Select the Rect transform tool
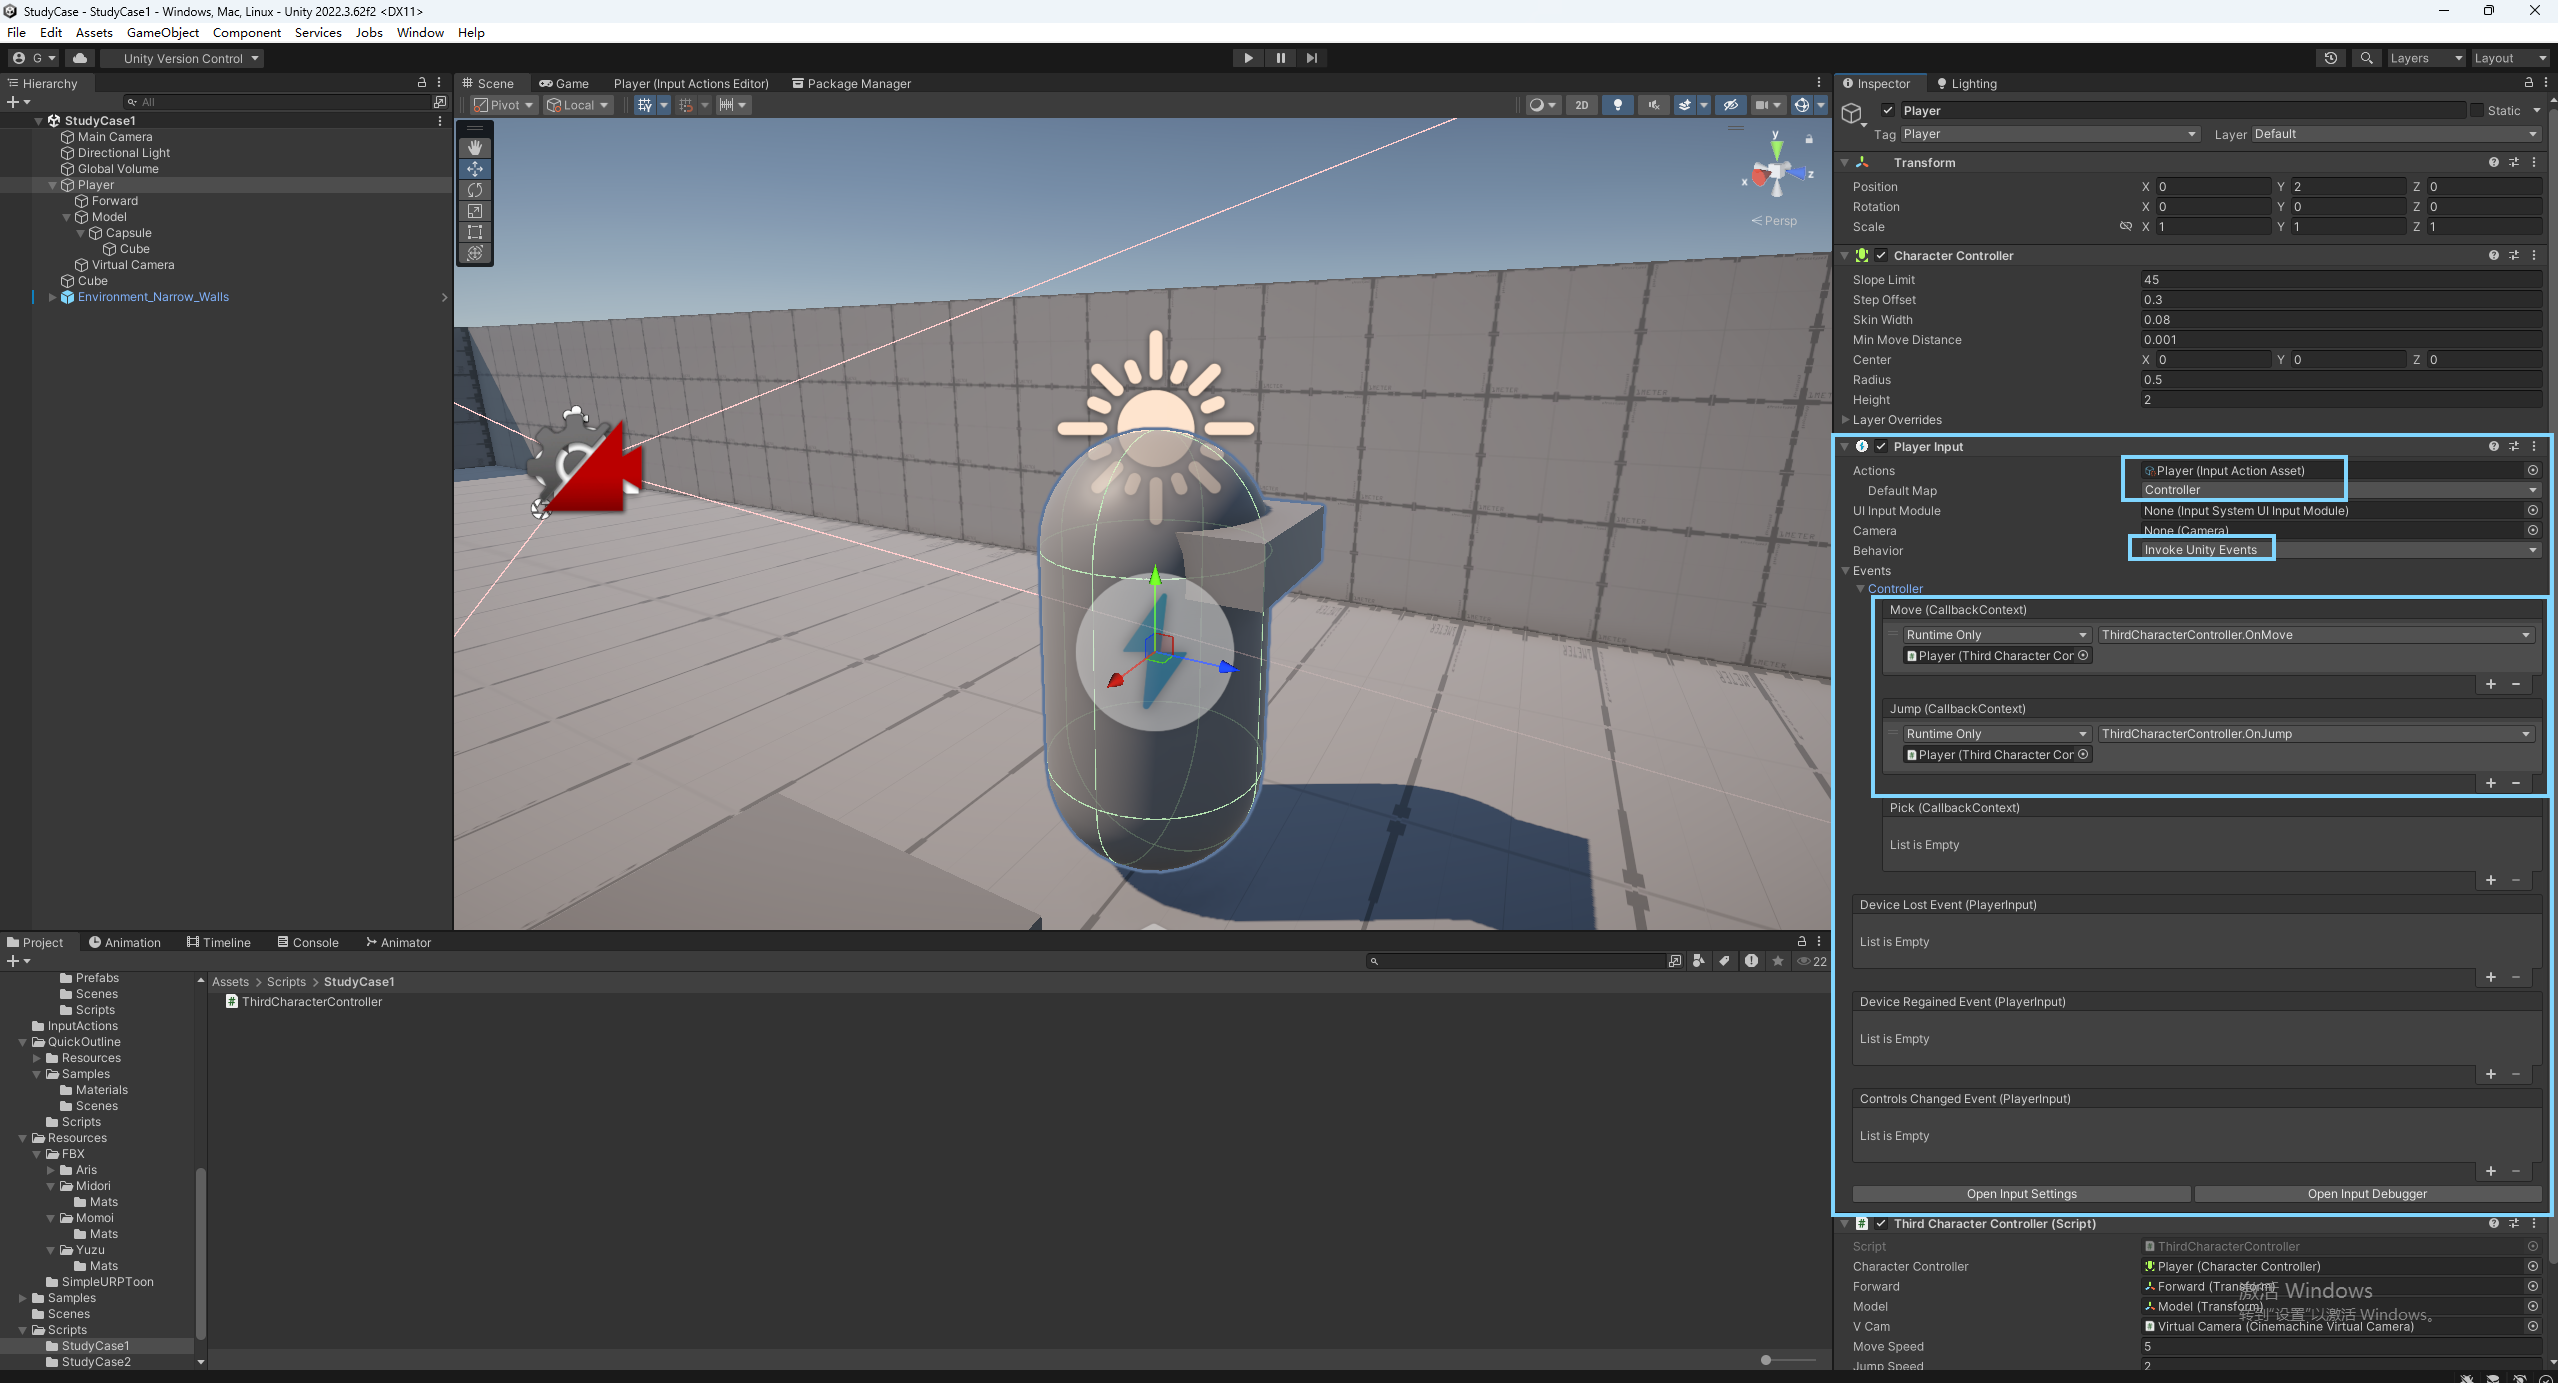Image resolution: width=2558 pixels, height=1383 pixels. click(475, 232)
